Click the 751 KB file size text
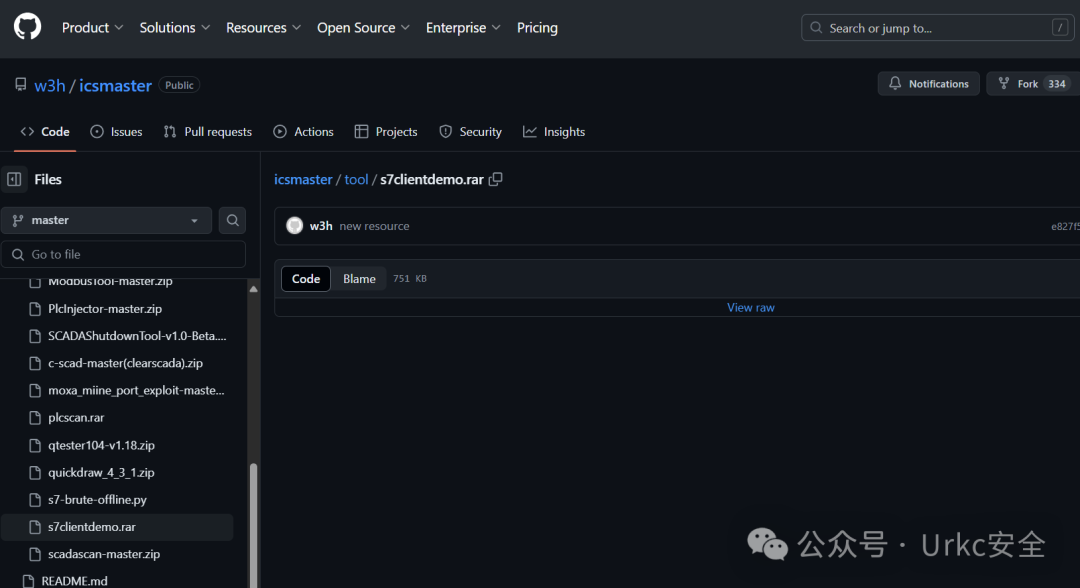 click(x=410, y=279)
